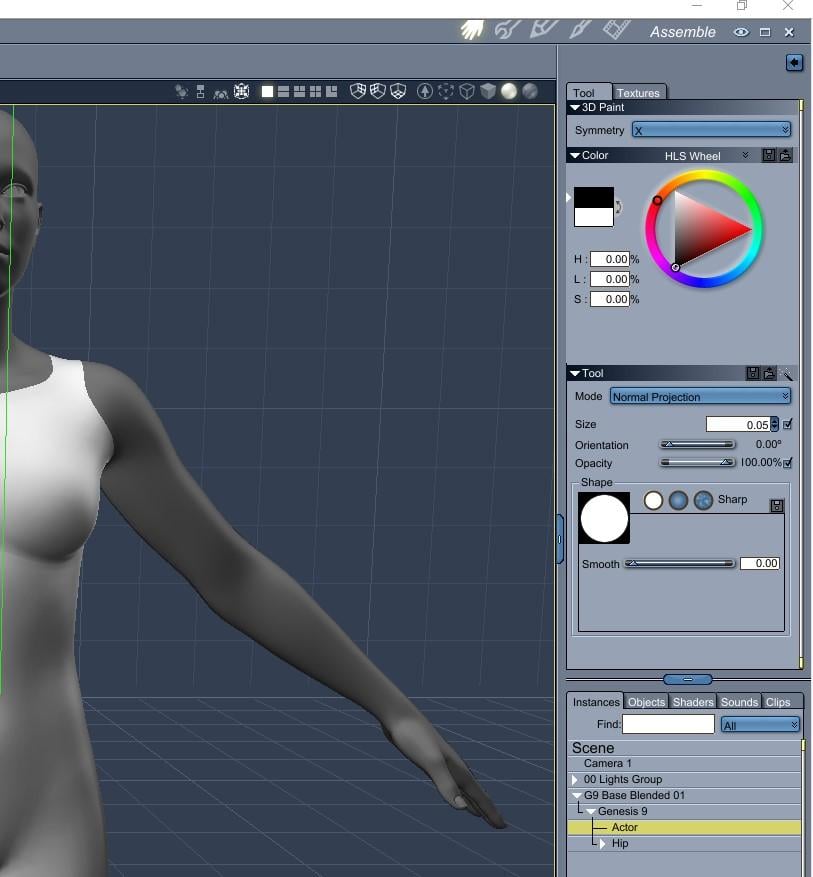Click the S percentage field
The height and width of the screenshot is (877, 813).
click(609, 299)
